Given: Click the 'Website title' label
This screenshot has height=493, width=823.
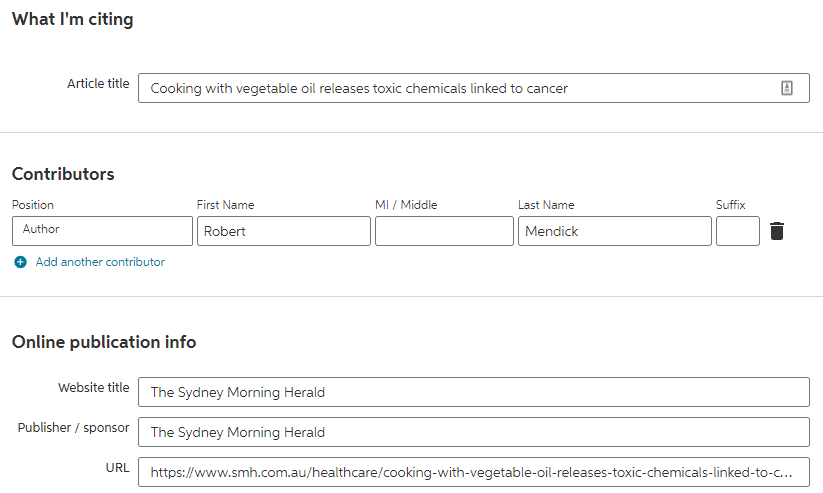Looking at the screenshot, I should 94,388.
